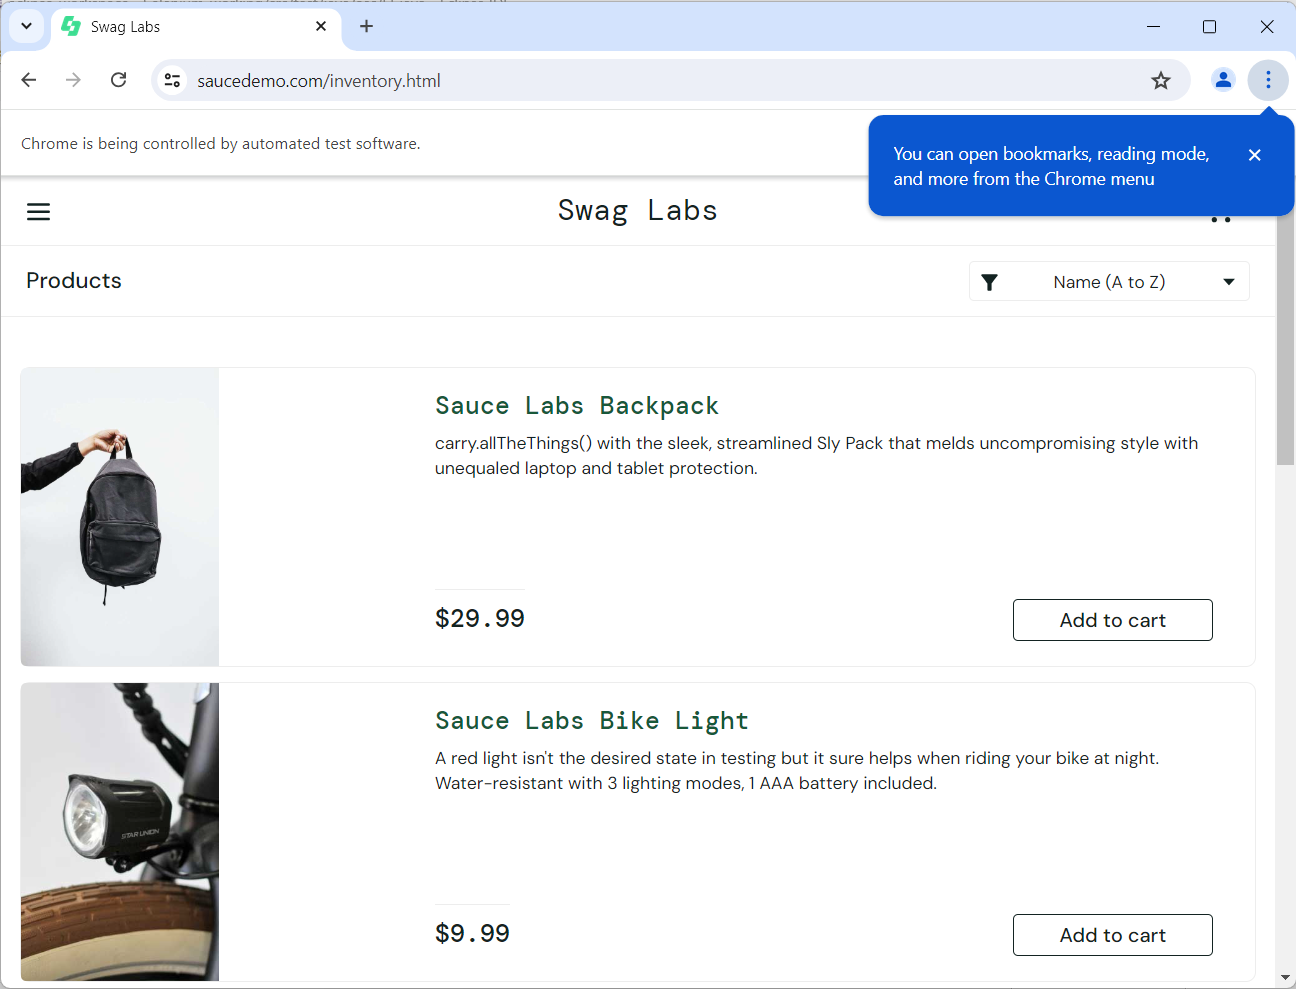Open the Chrome profile icon

[x=1222, y=80]
